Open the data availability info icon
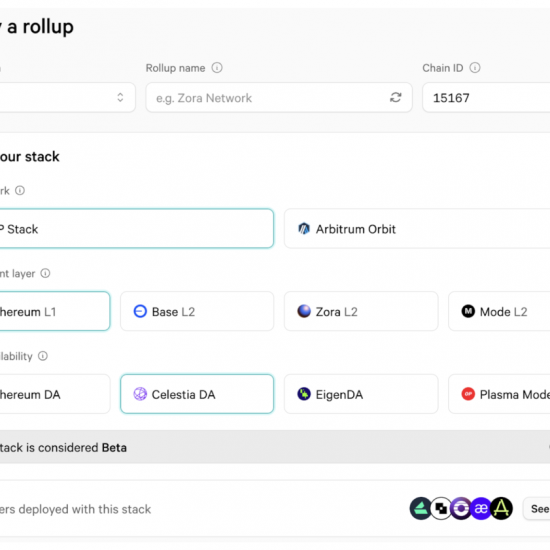This screenshot has width=550, height=550. 43,356
